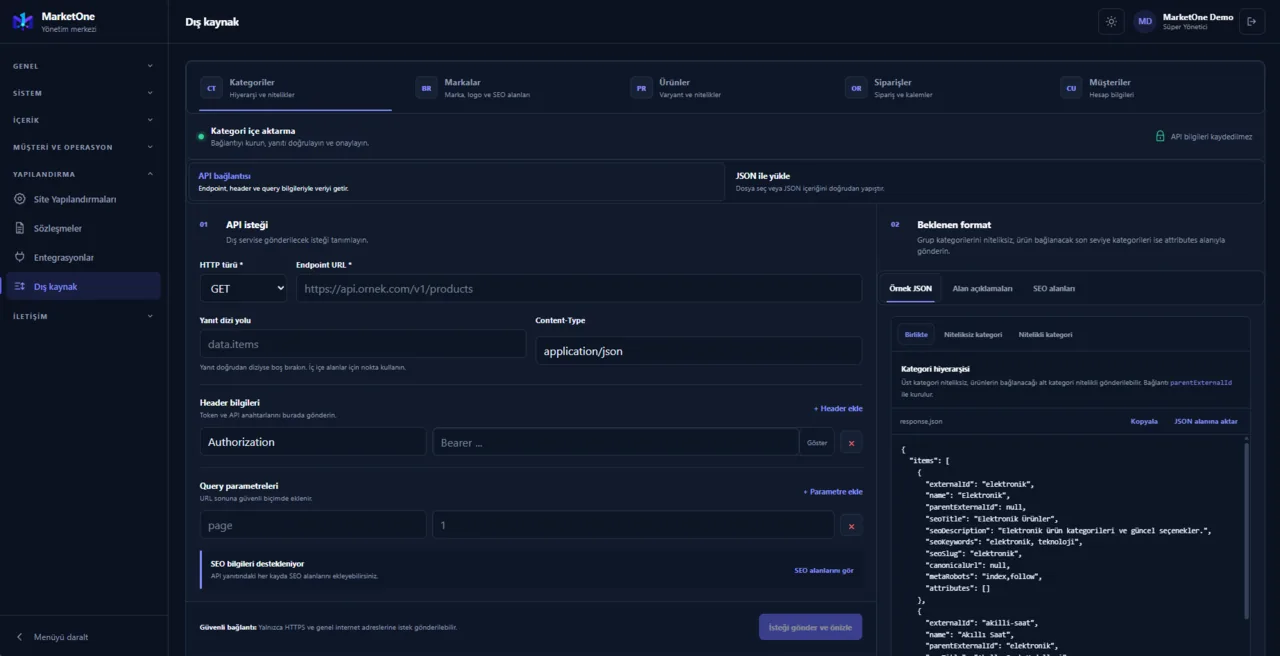Click the Site Yapılandırmaları gear icon
Screen dimensions: 1280x656
(20, 199)
